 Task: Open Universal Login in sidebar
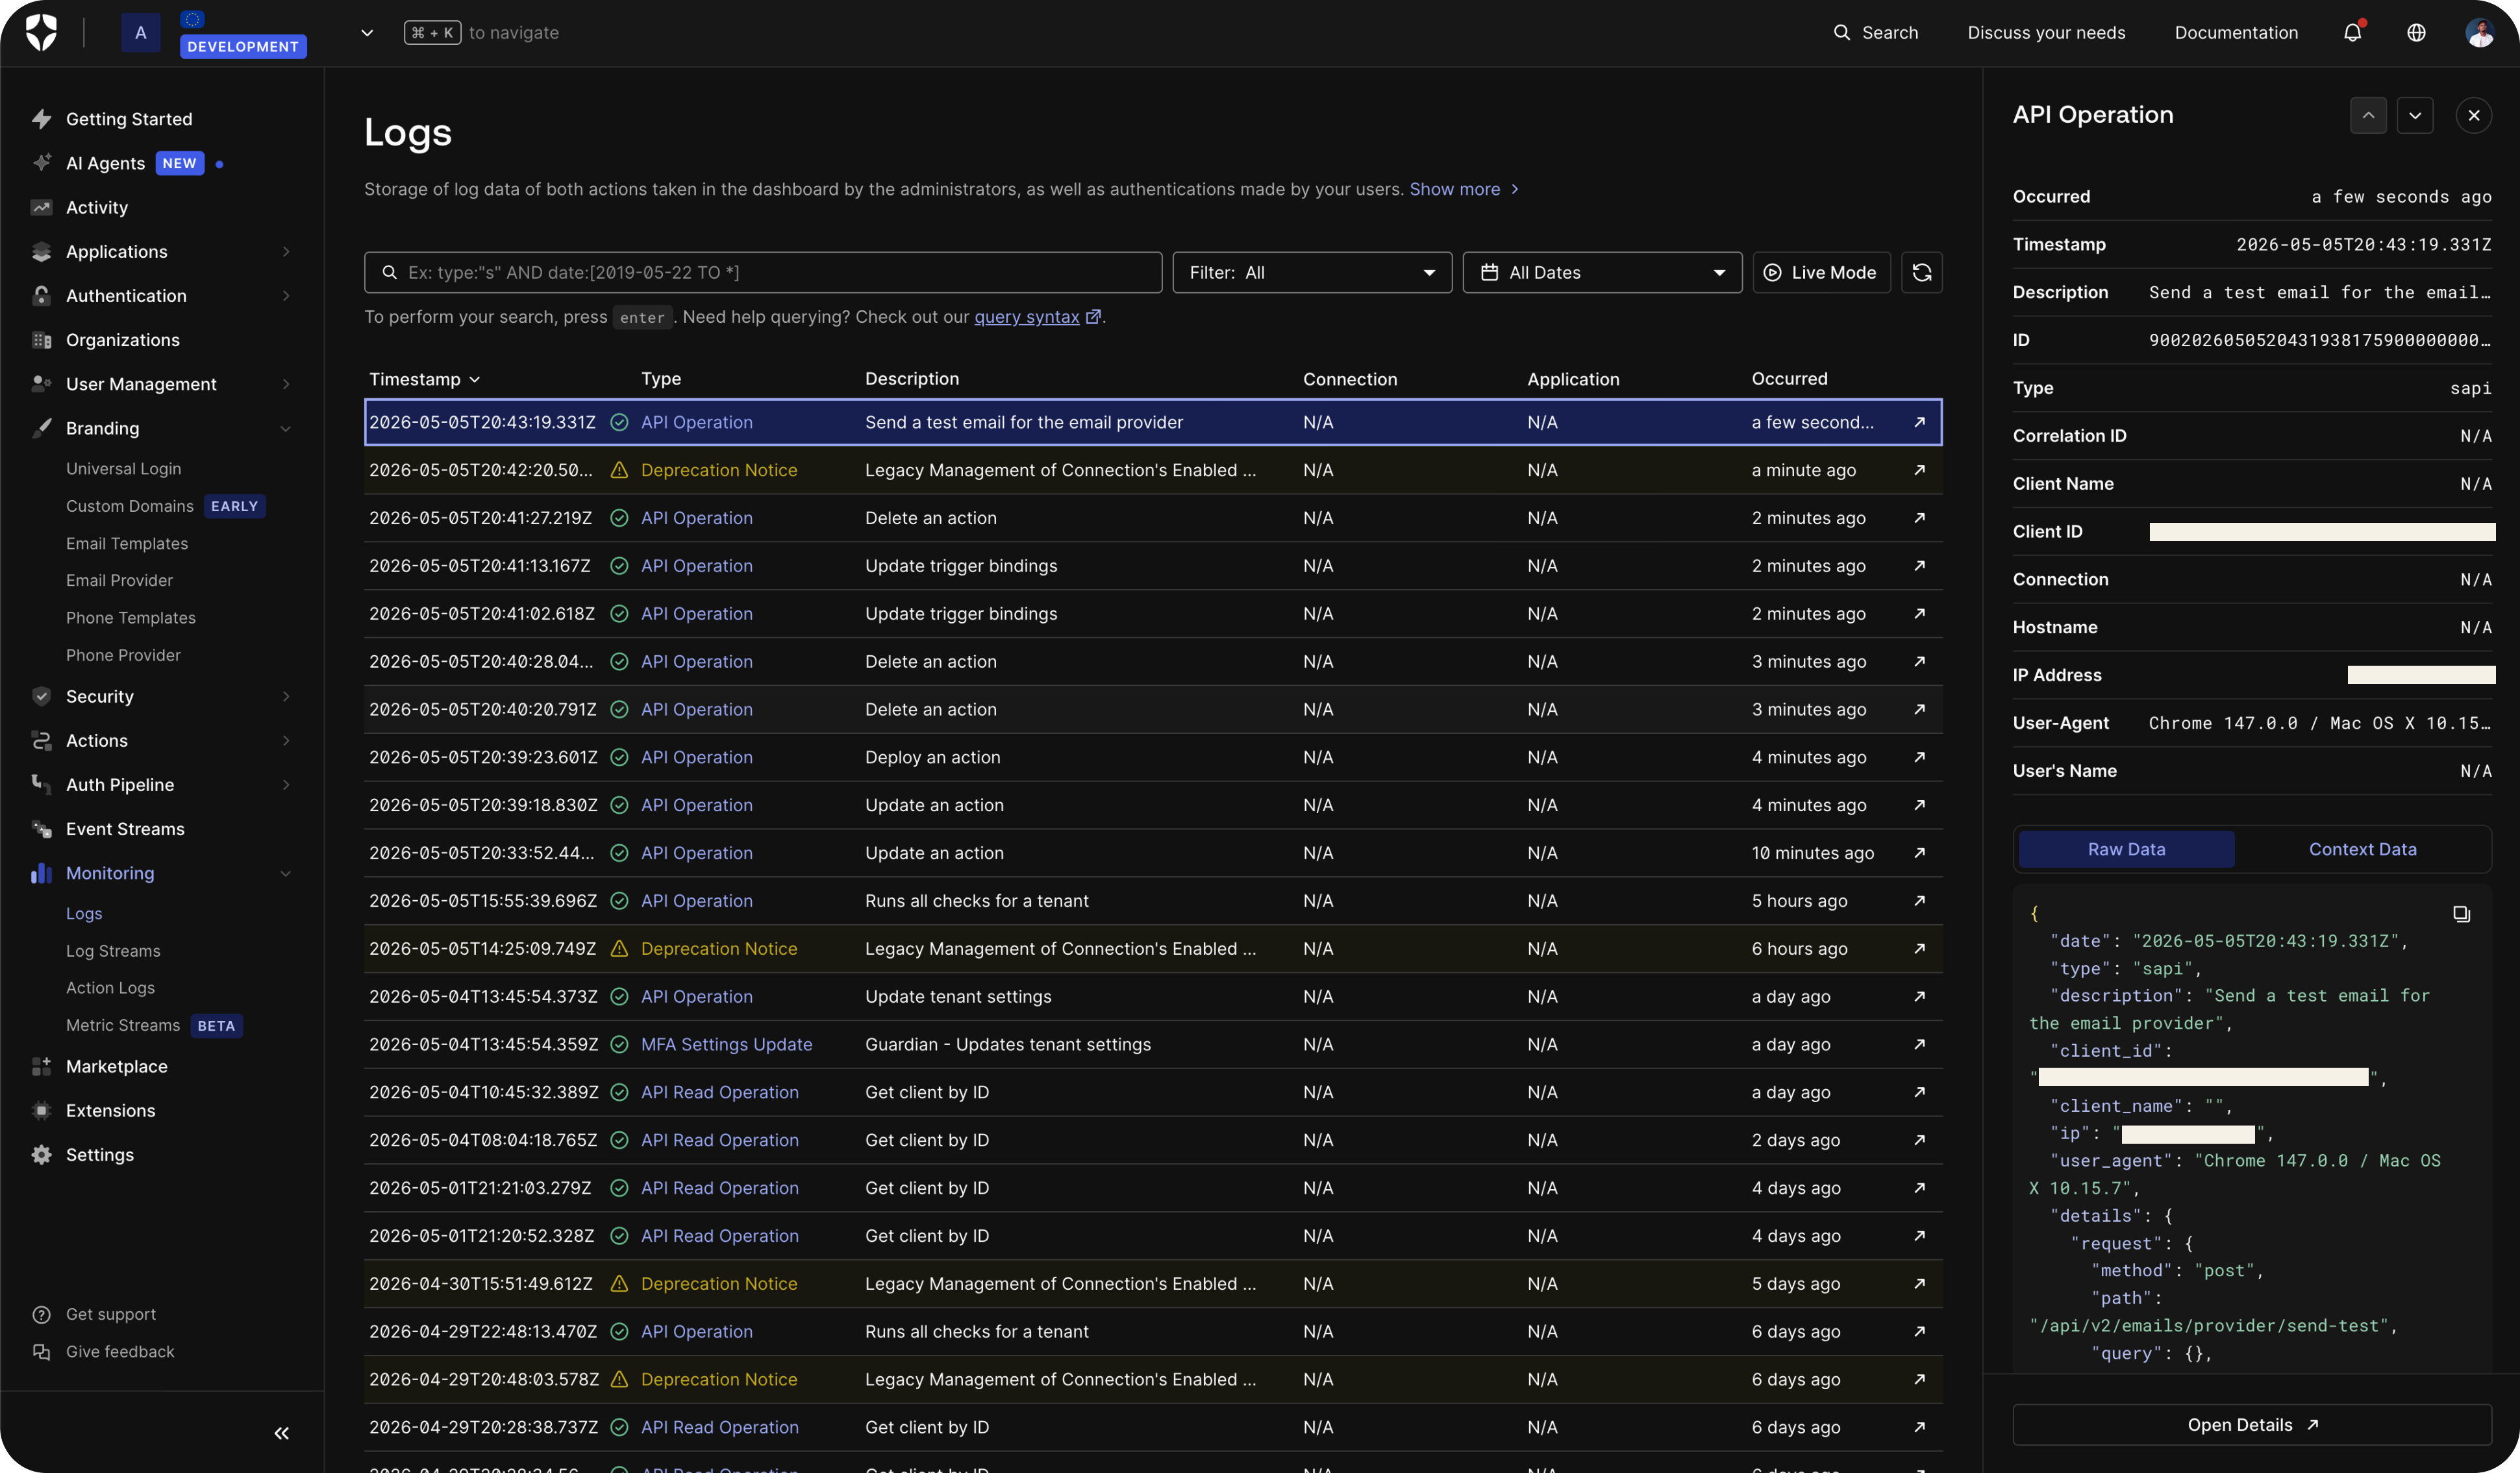coord(123,468)
